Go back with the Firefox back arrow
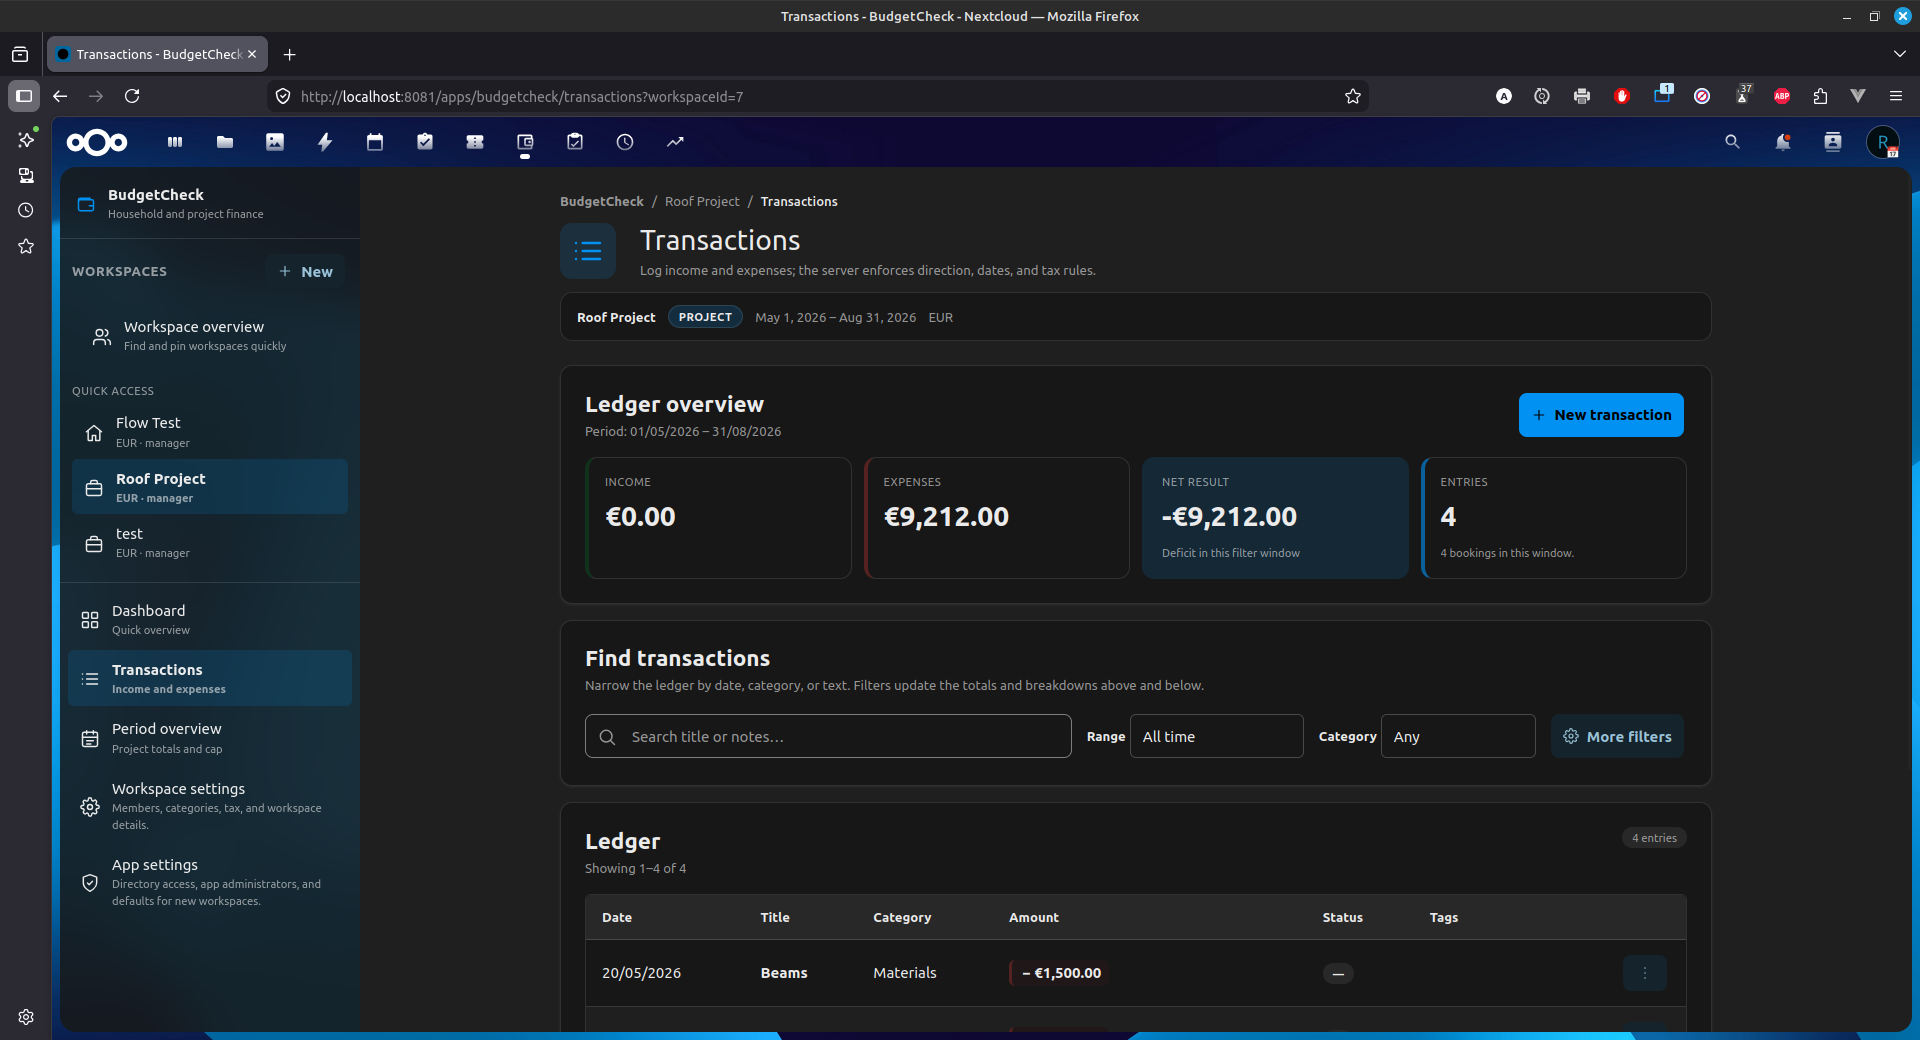Image resolution: width=1920 pixels, height=1040 pixels. click(x=60, y=96)
